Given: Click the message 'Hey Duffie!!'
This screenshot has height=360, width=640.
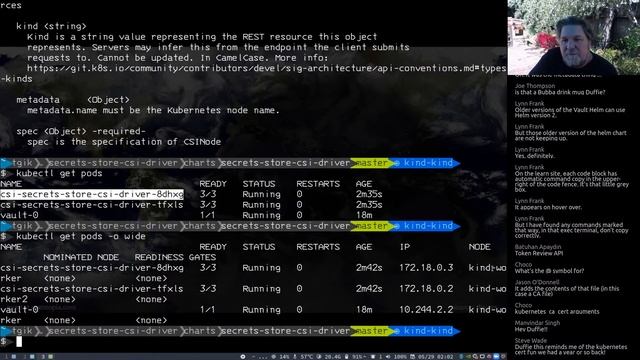Looking at the screenshot, I should click(x=531, y=329).
